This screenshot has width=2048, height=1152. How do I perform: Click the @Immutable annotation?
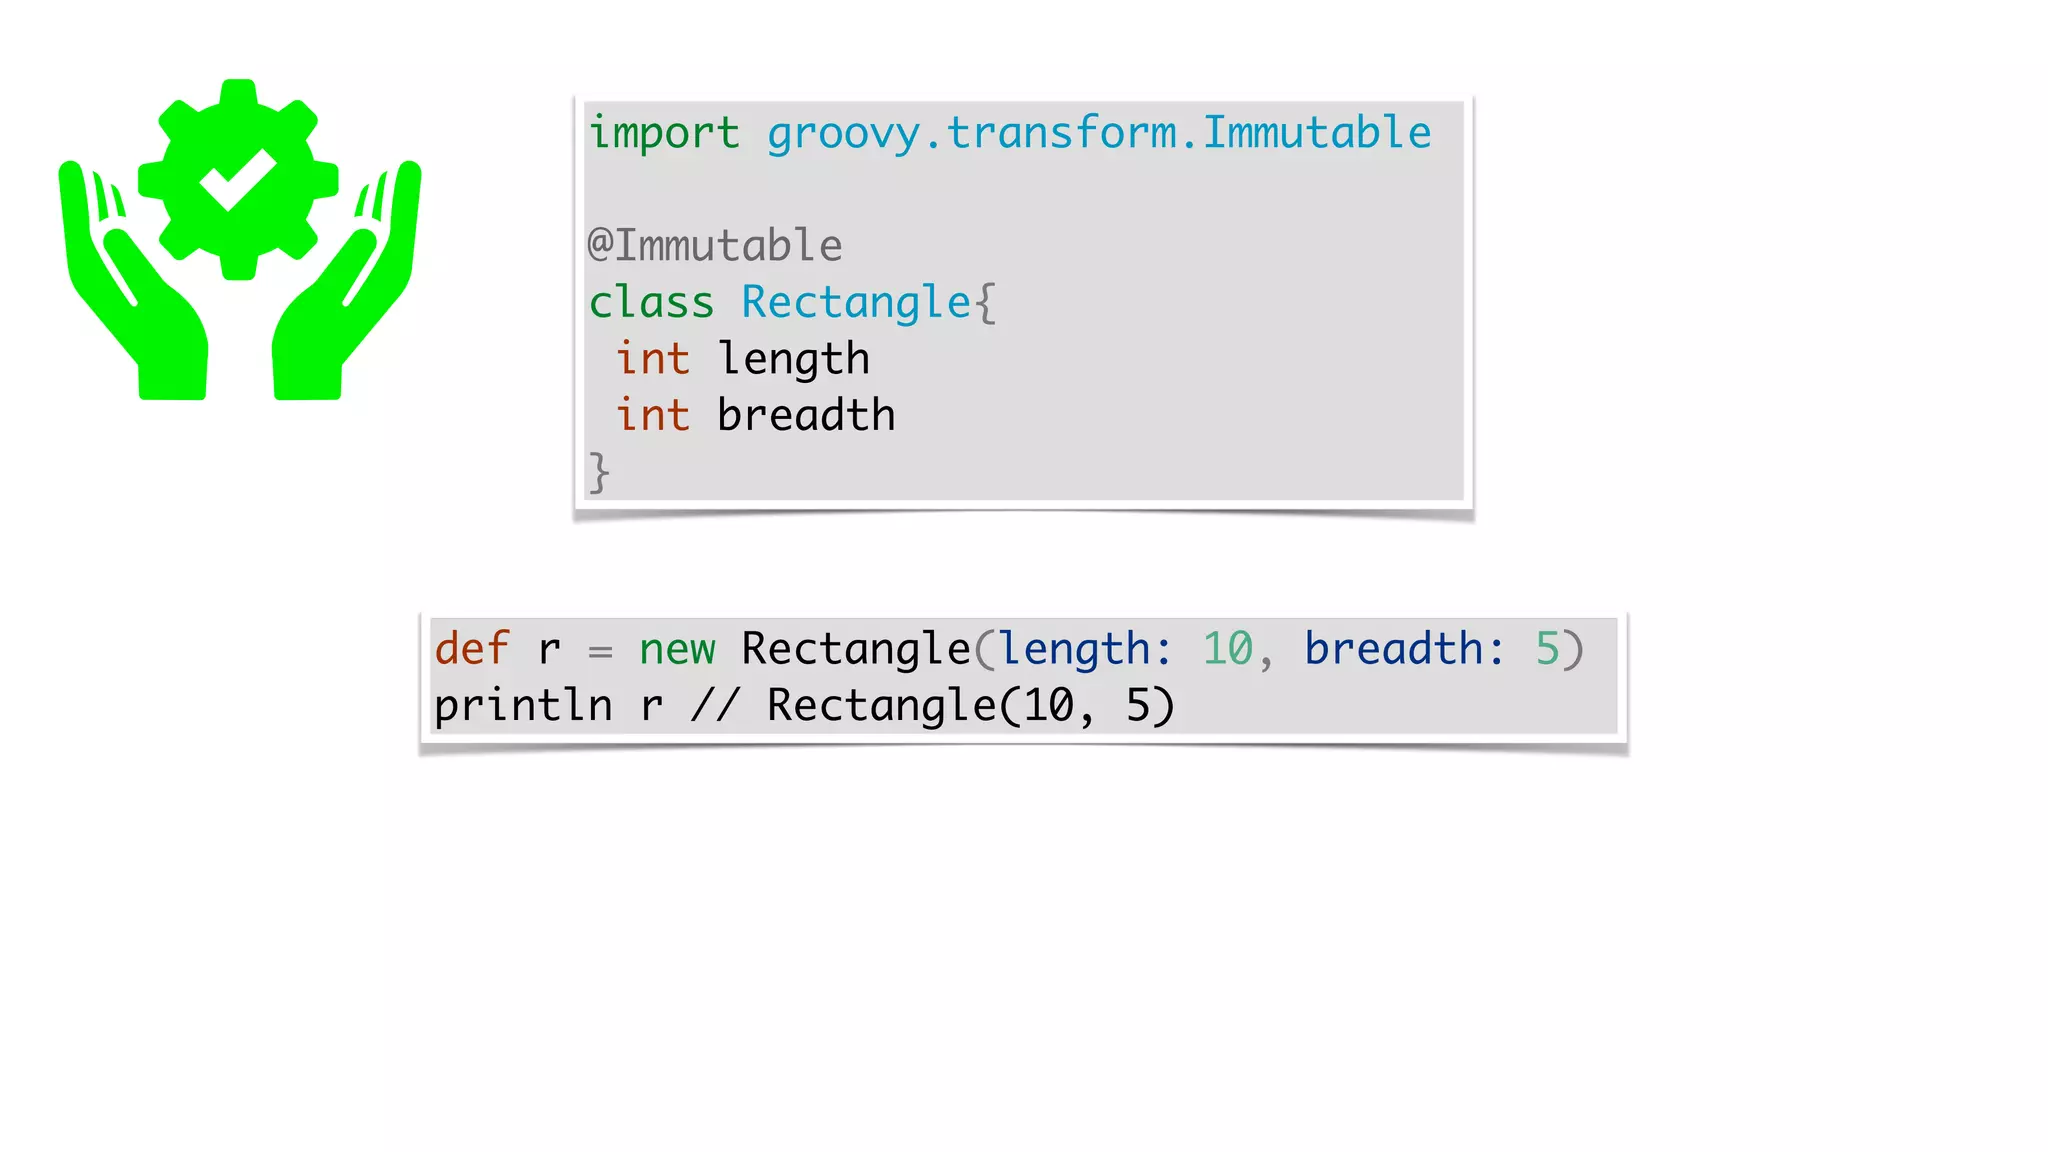(x=715, y=246)
